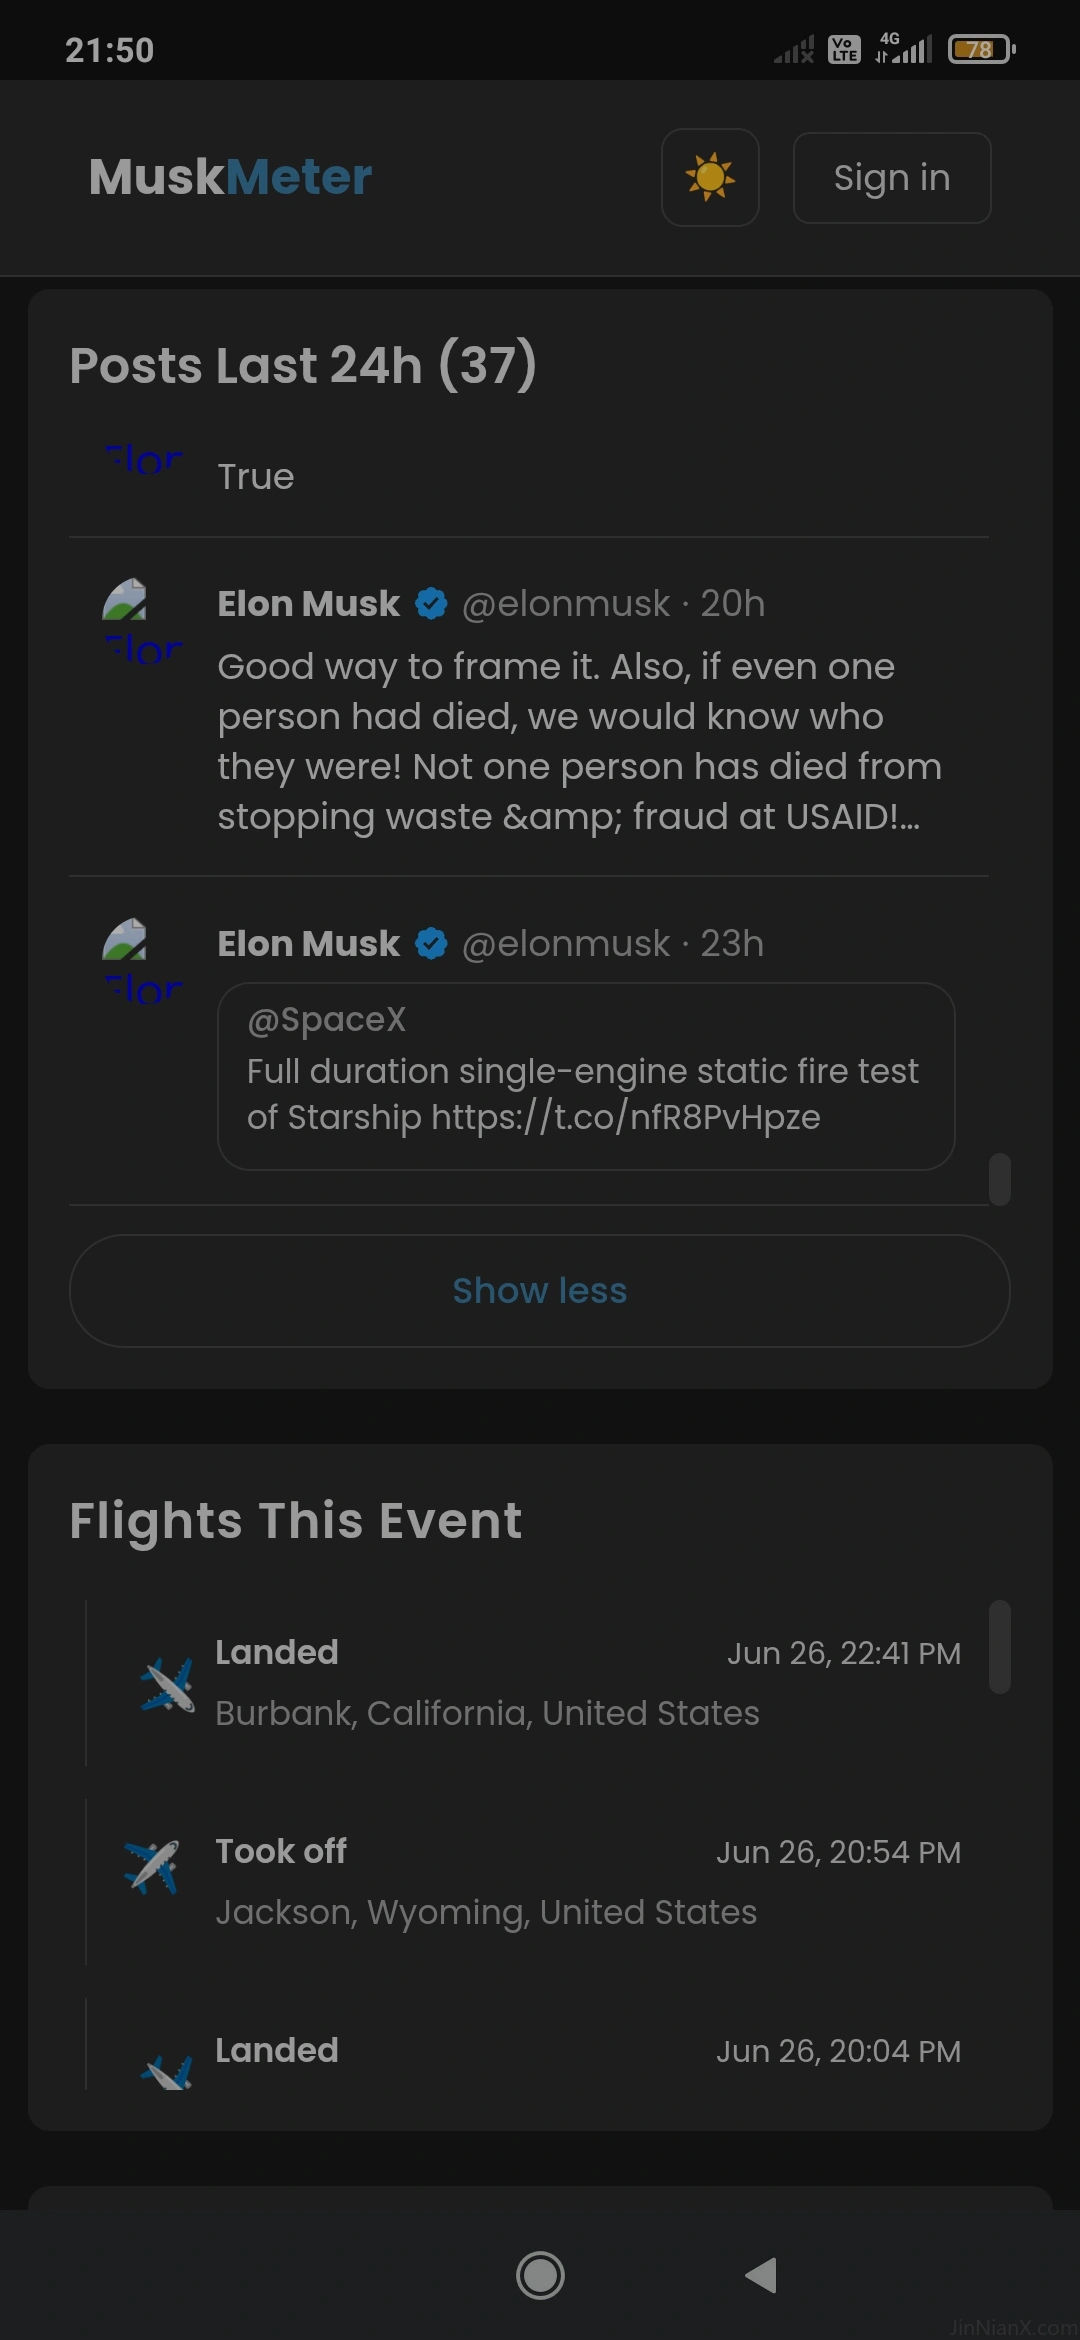Click the flights list scrollbar thumb

click(x=999, y=1647)
